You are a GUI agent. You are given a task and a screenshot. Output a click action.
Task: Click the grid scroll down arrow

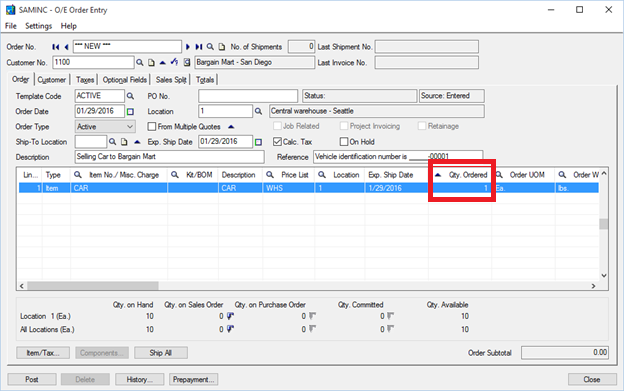(x=604, y=275)
